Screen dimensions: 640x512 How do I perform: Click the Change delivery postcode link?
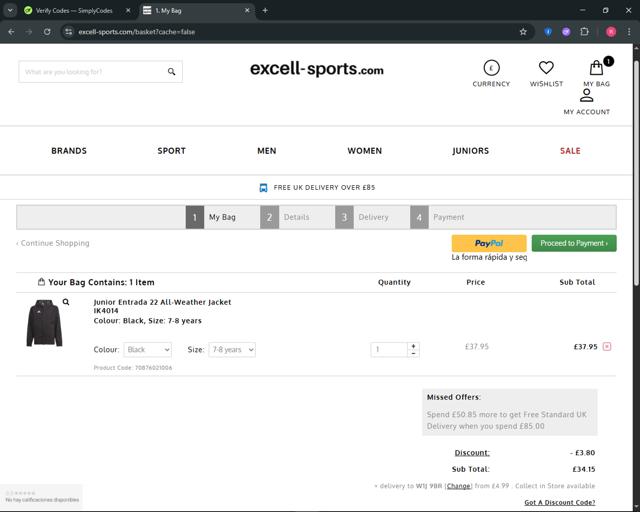tap(458, 486)
